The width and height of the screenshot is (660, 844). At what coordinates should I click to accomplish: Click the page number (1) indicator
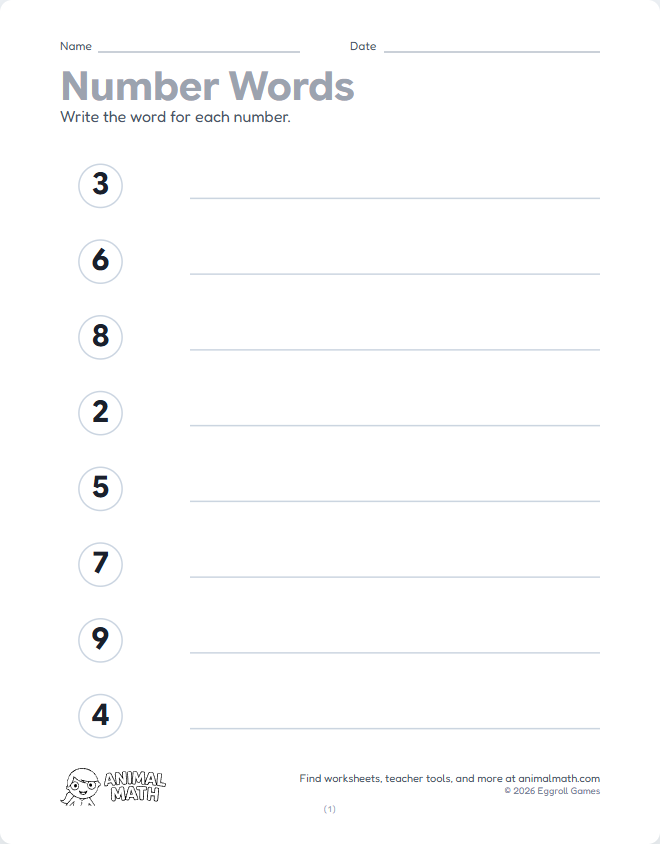330,809
